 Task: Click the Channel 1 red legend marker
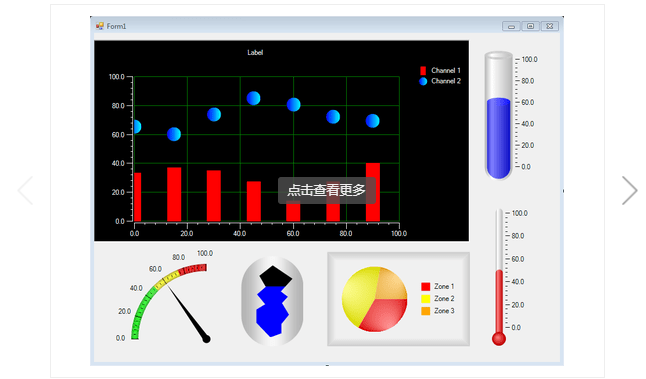423,70
